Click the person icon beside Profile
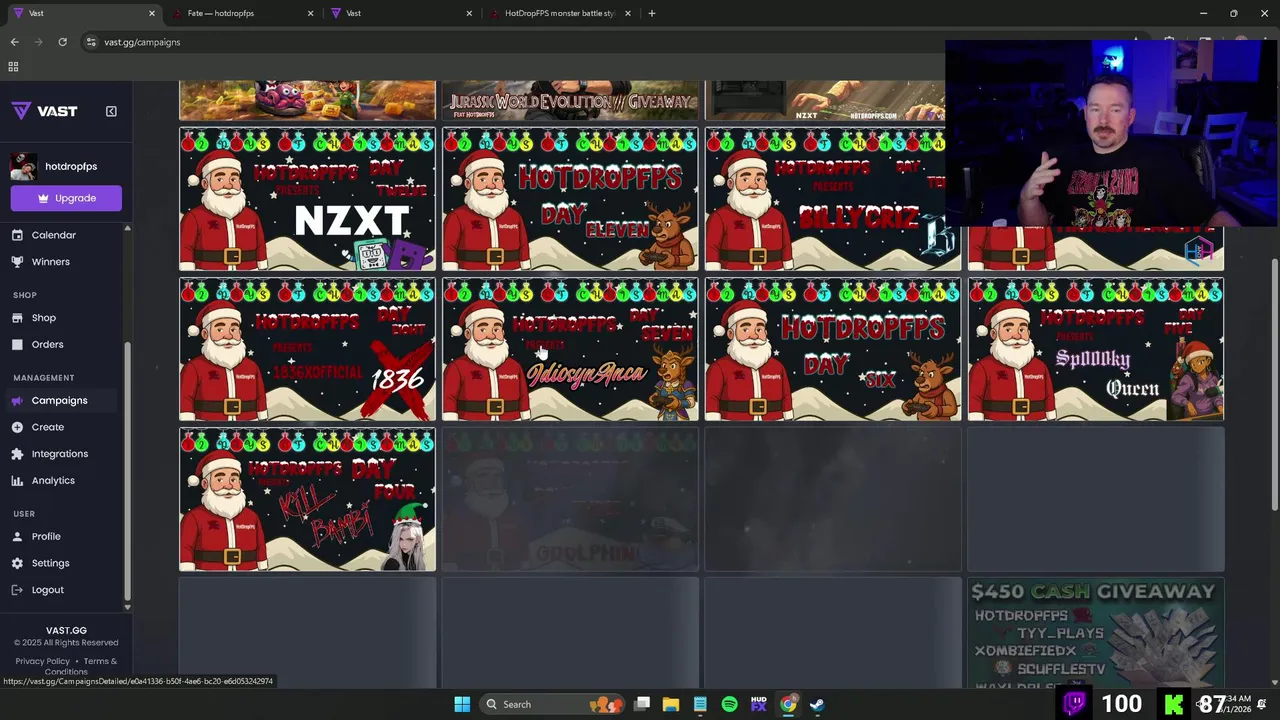This screenshot has height=720, width=1280. point(17,537)
